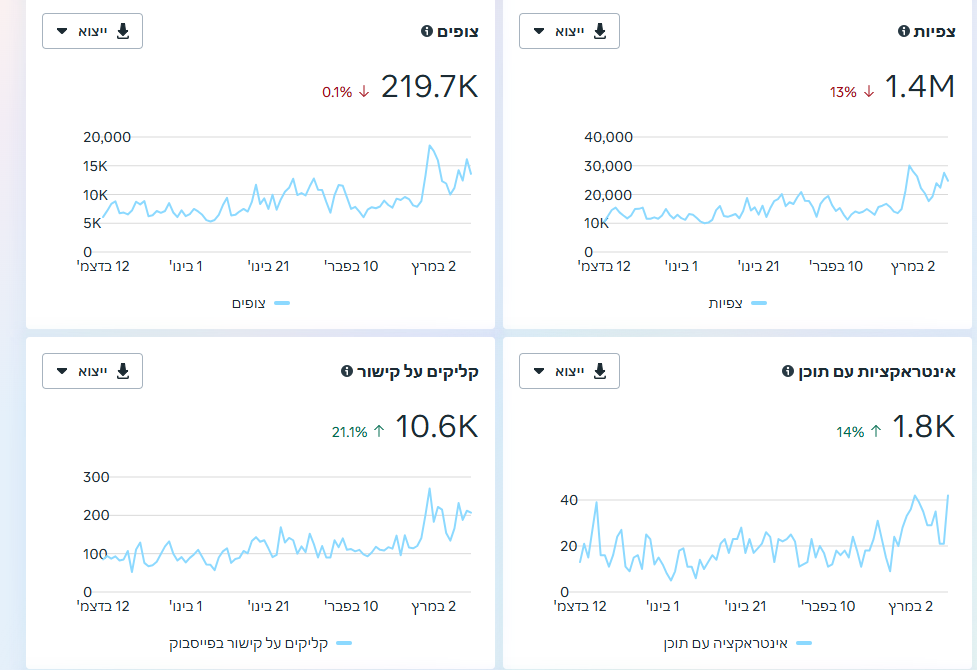Expand export dropdown arrow in צופים card
This screenshot has width=977, height=670.
pyautogui.click(x=62, y=31)
